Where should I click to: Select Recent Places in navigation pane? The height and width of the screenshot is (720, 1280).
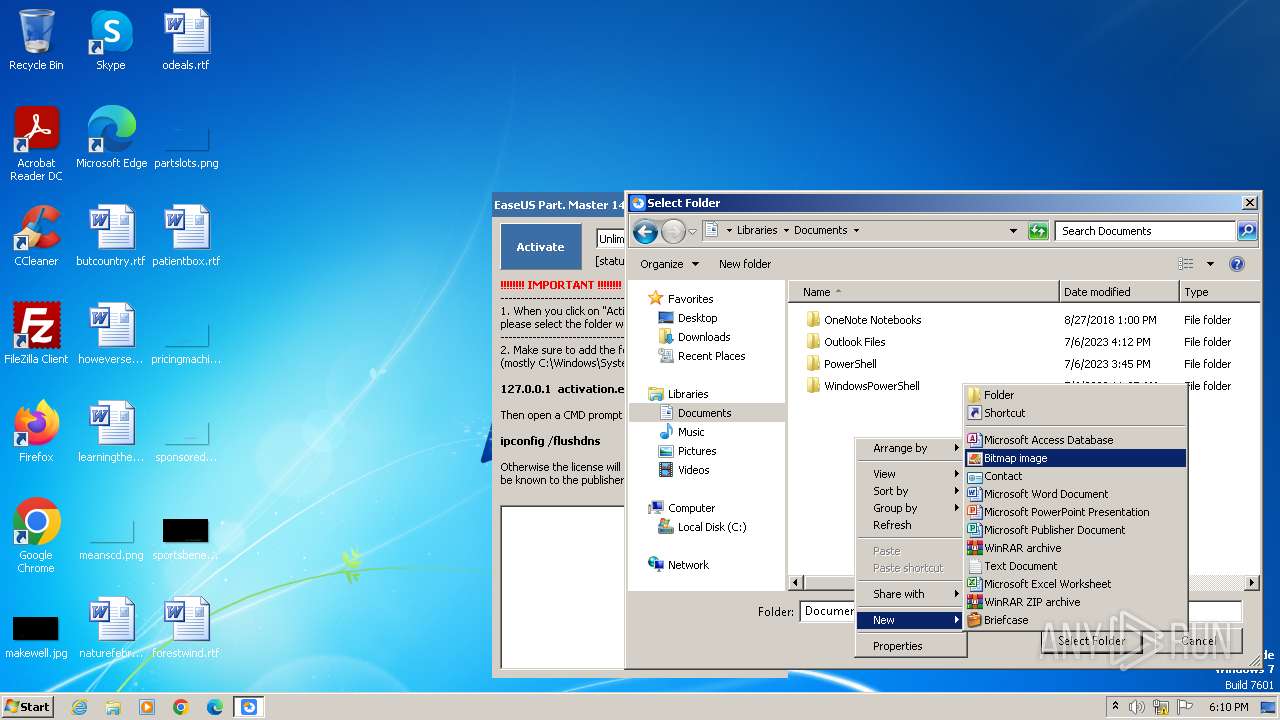711,356
